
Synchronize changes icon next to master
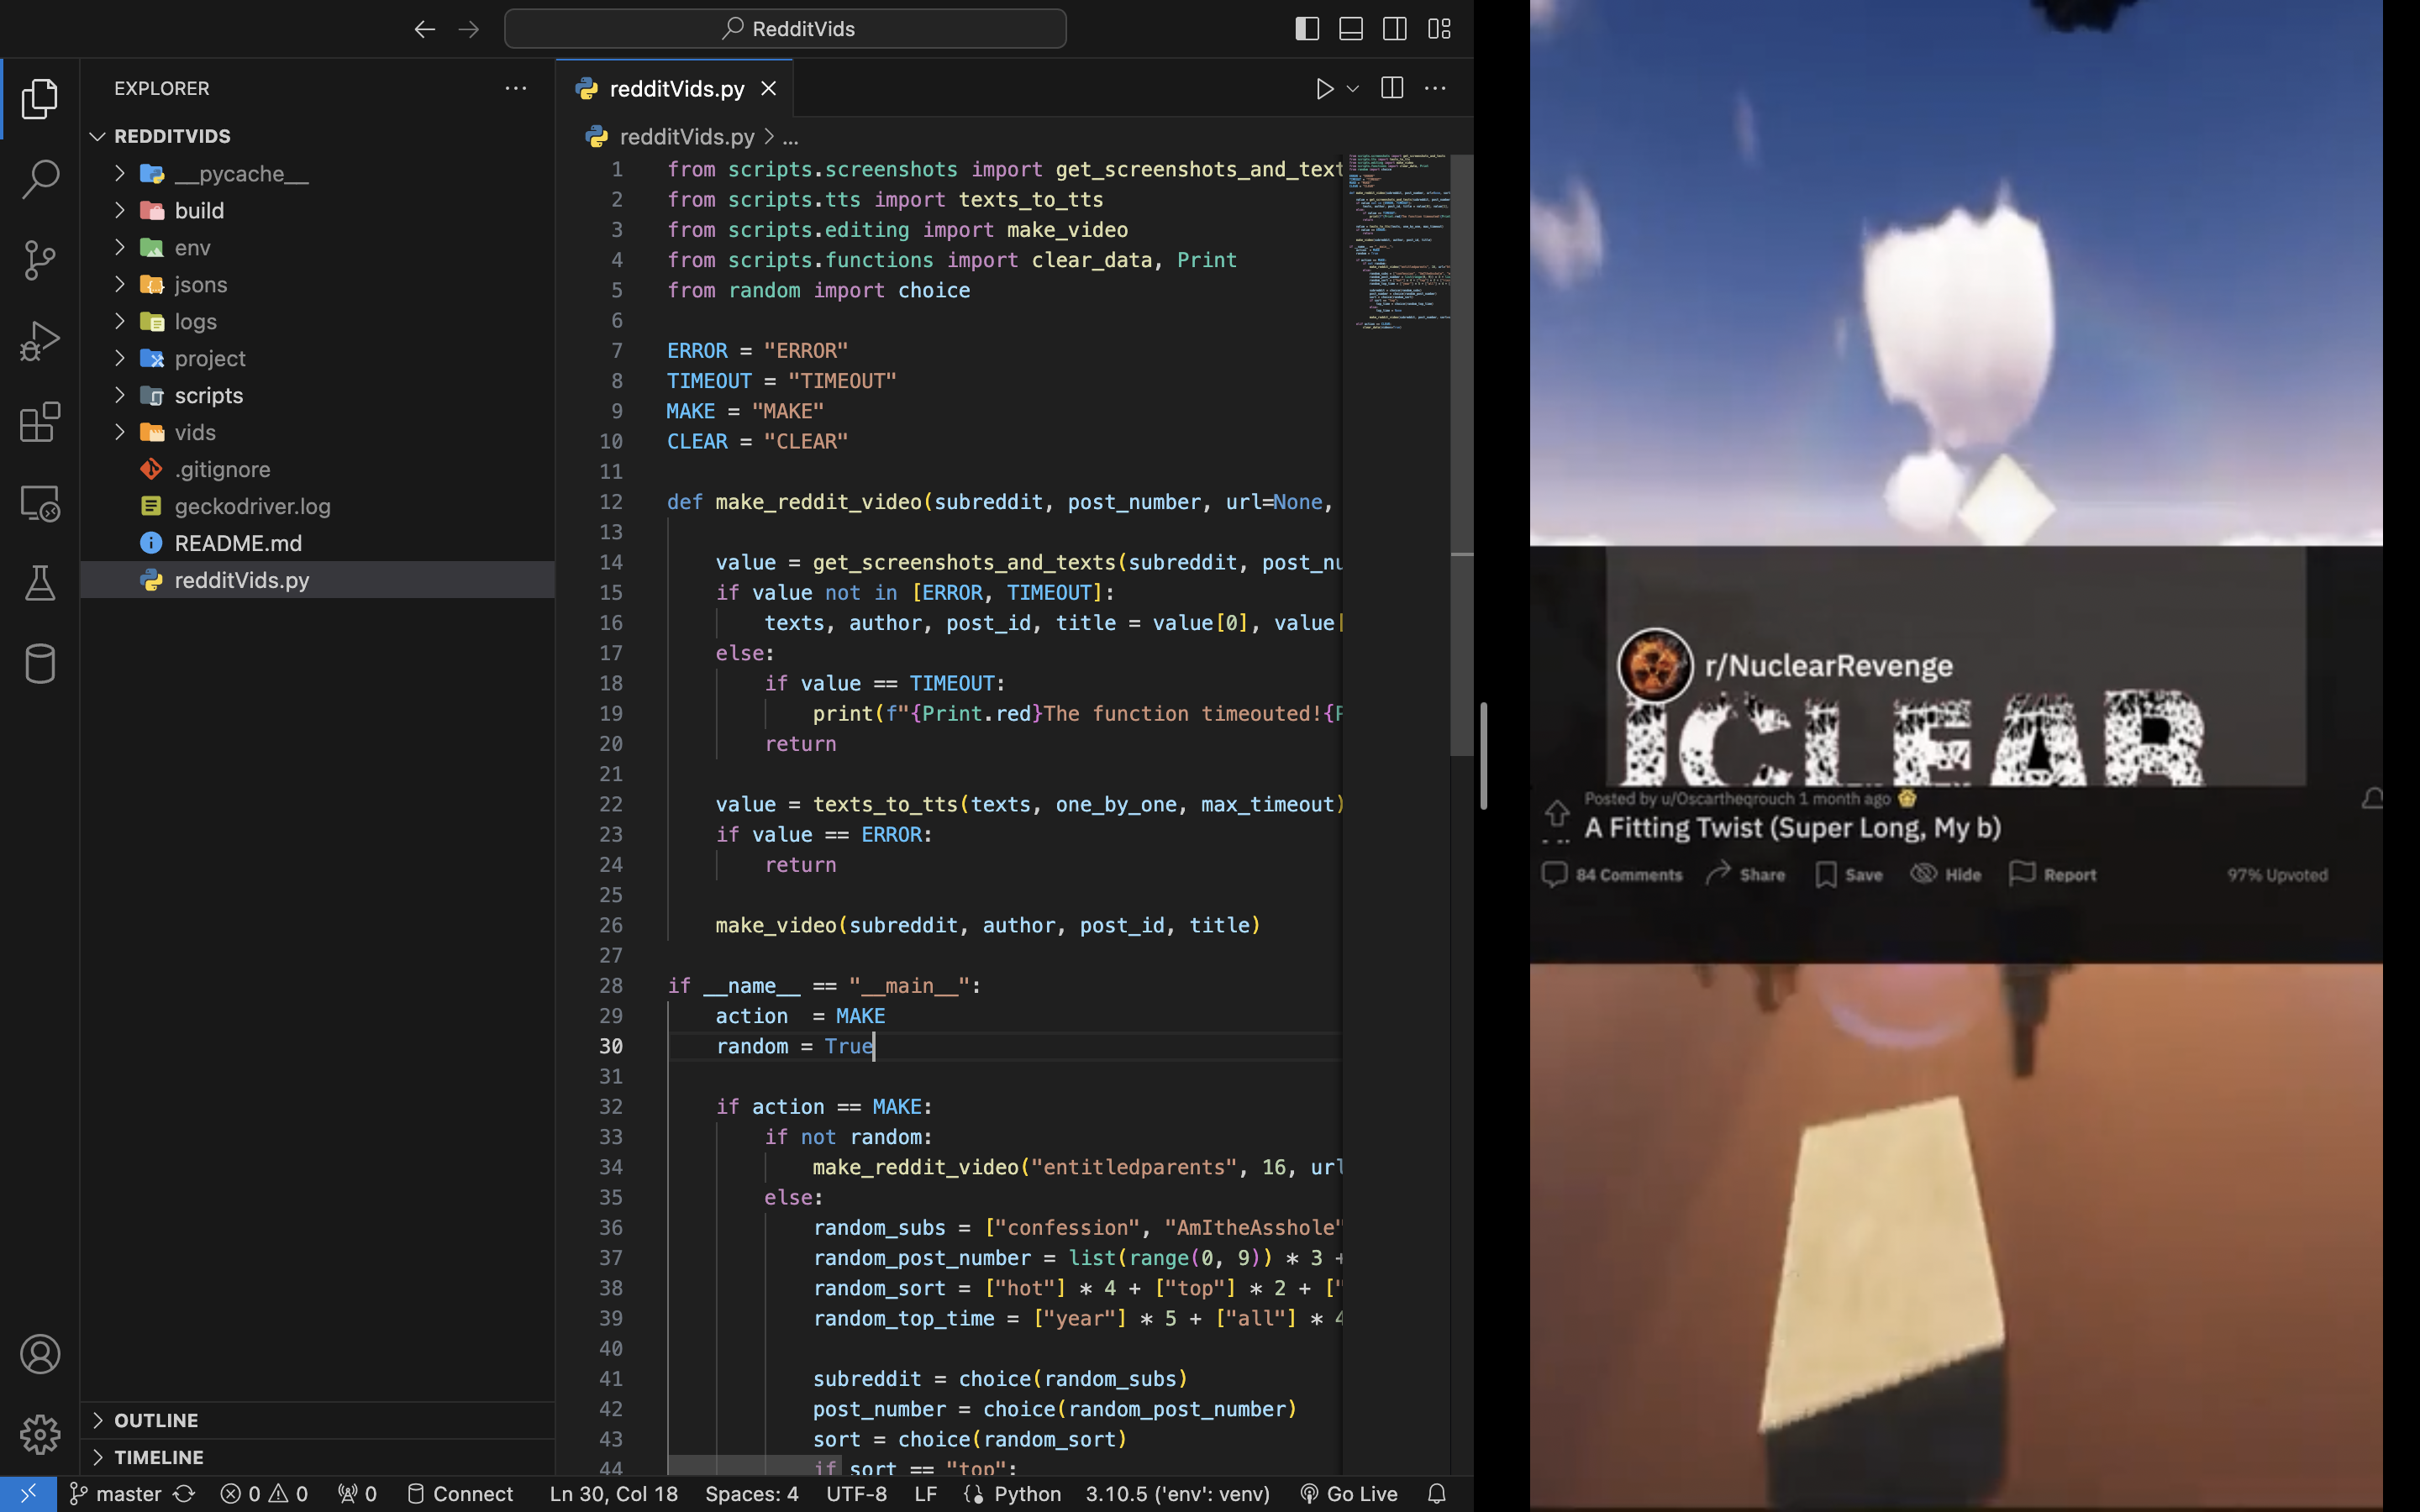coord(184,1493)
